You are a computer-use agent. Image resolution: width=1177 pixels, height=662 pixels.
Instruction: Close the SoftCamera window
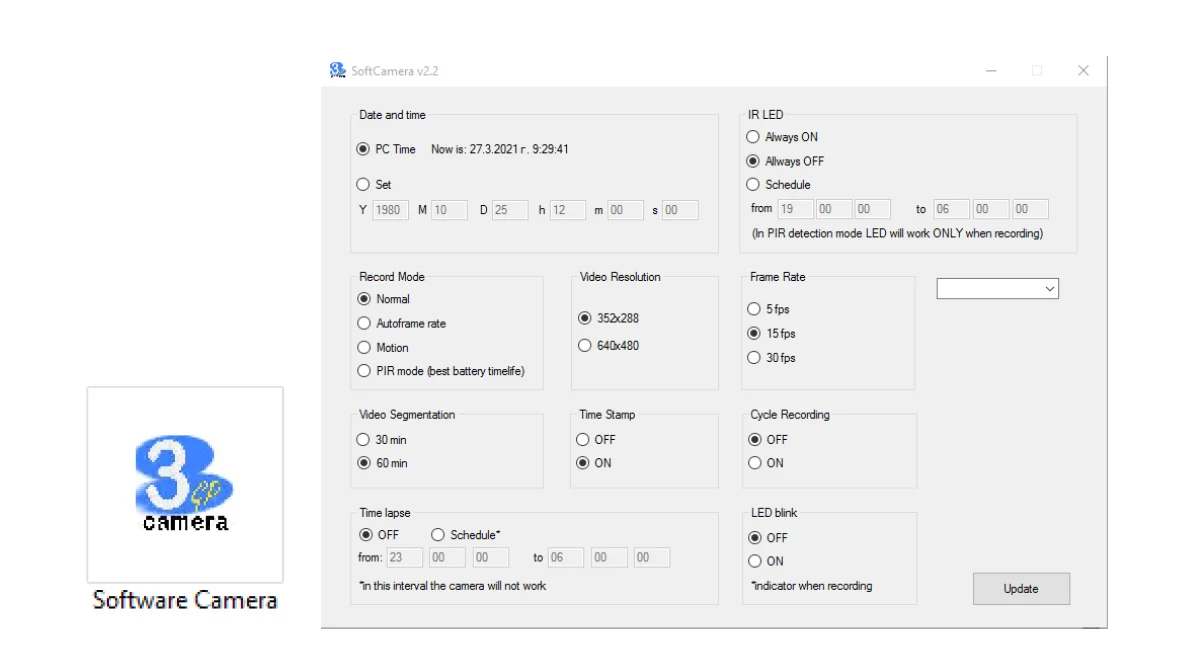click(1083, 71)
